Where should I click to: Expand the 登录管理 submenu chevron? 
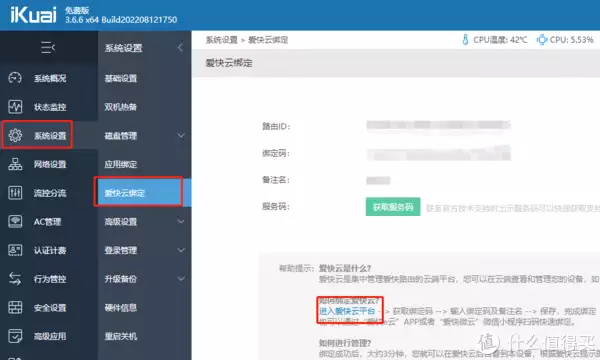(x=181, y=250)
